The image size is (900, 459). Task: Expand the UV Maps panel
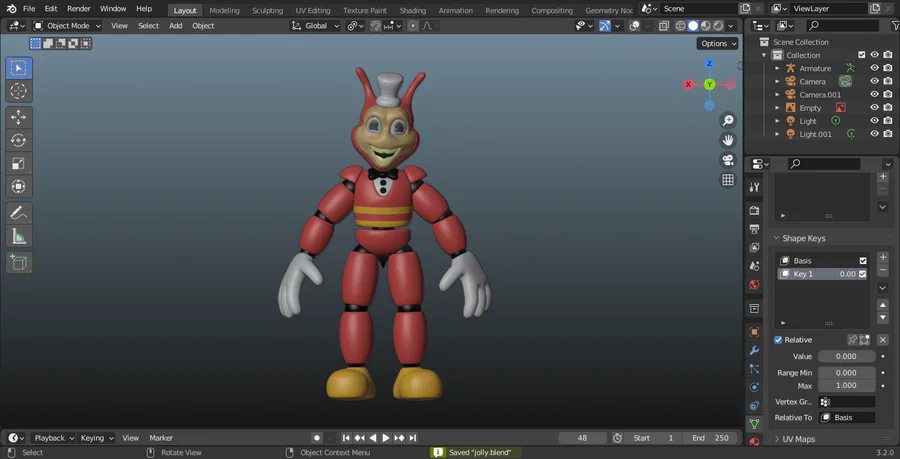[797, 439]
